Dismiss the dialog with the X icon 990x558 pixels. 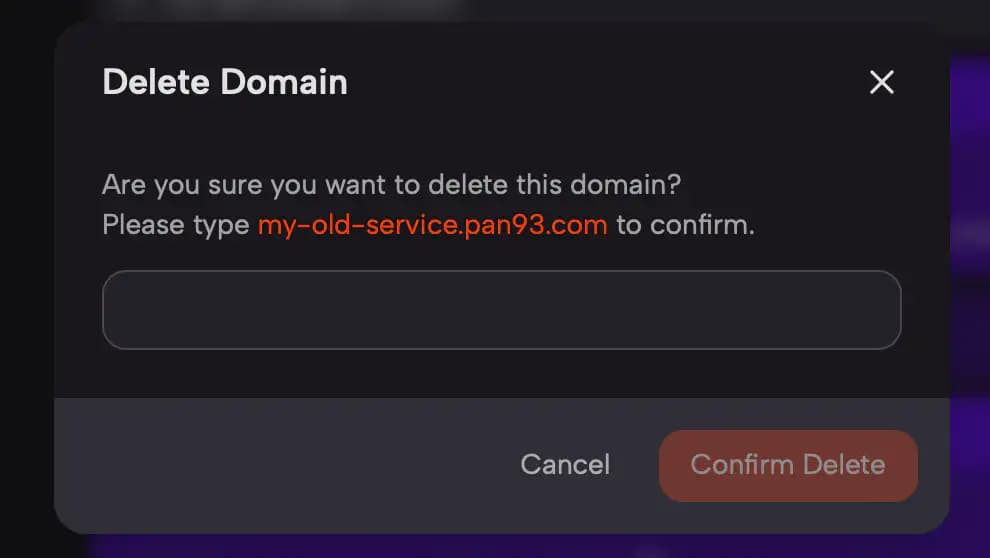[x=881, y=82]
